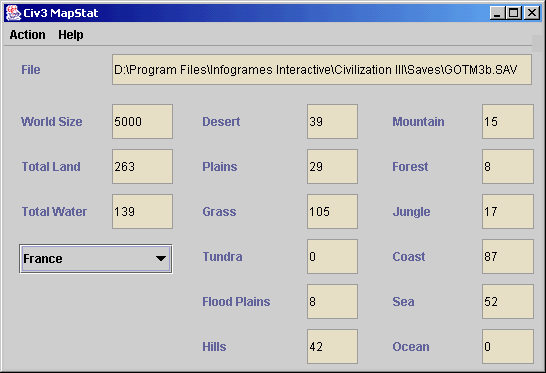
Task: Open the Action menu
Action: (28, 35)
